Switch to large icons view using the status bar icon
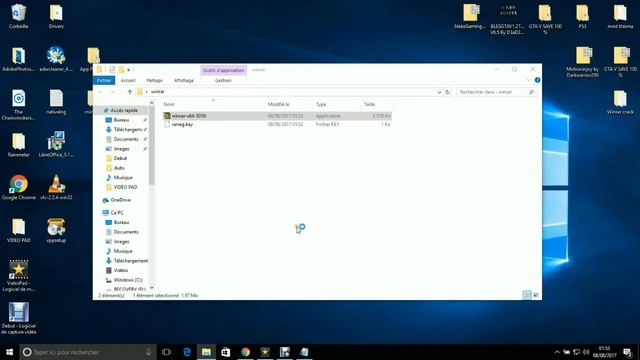 pyautogui.click(x=536, y=295)
